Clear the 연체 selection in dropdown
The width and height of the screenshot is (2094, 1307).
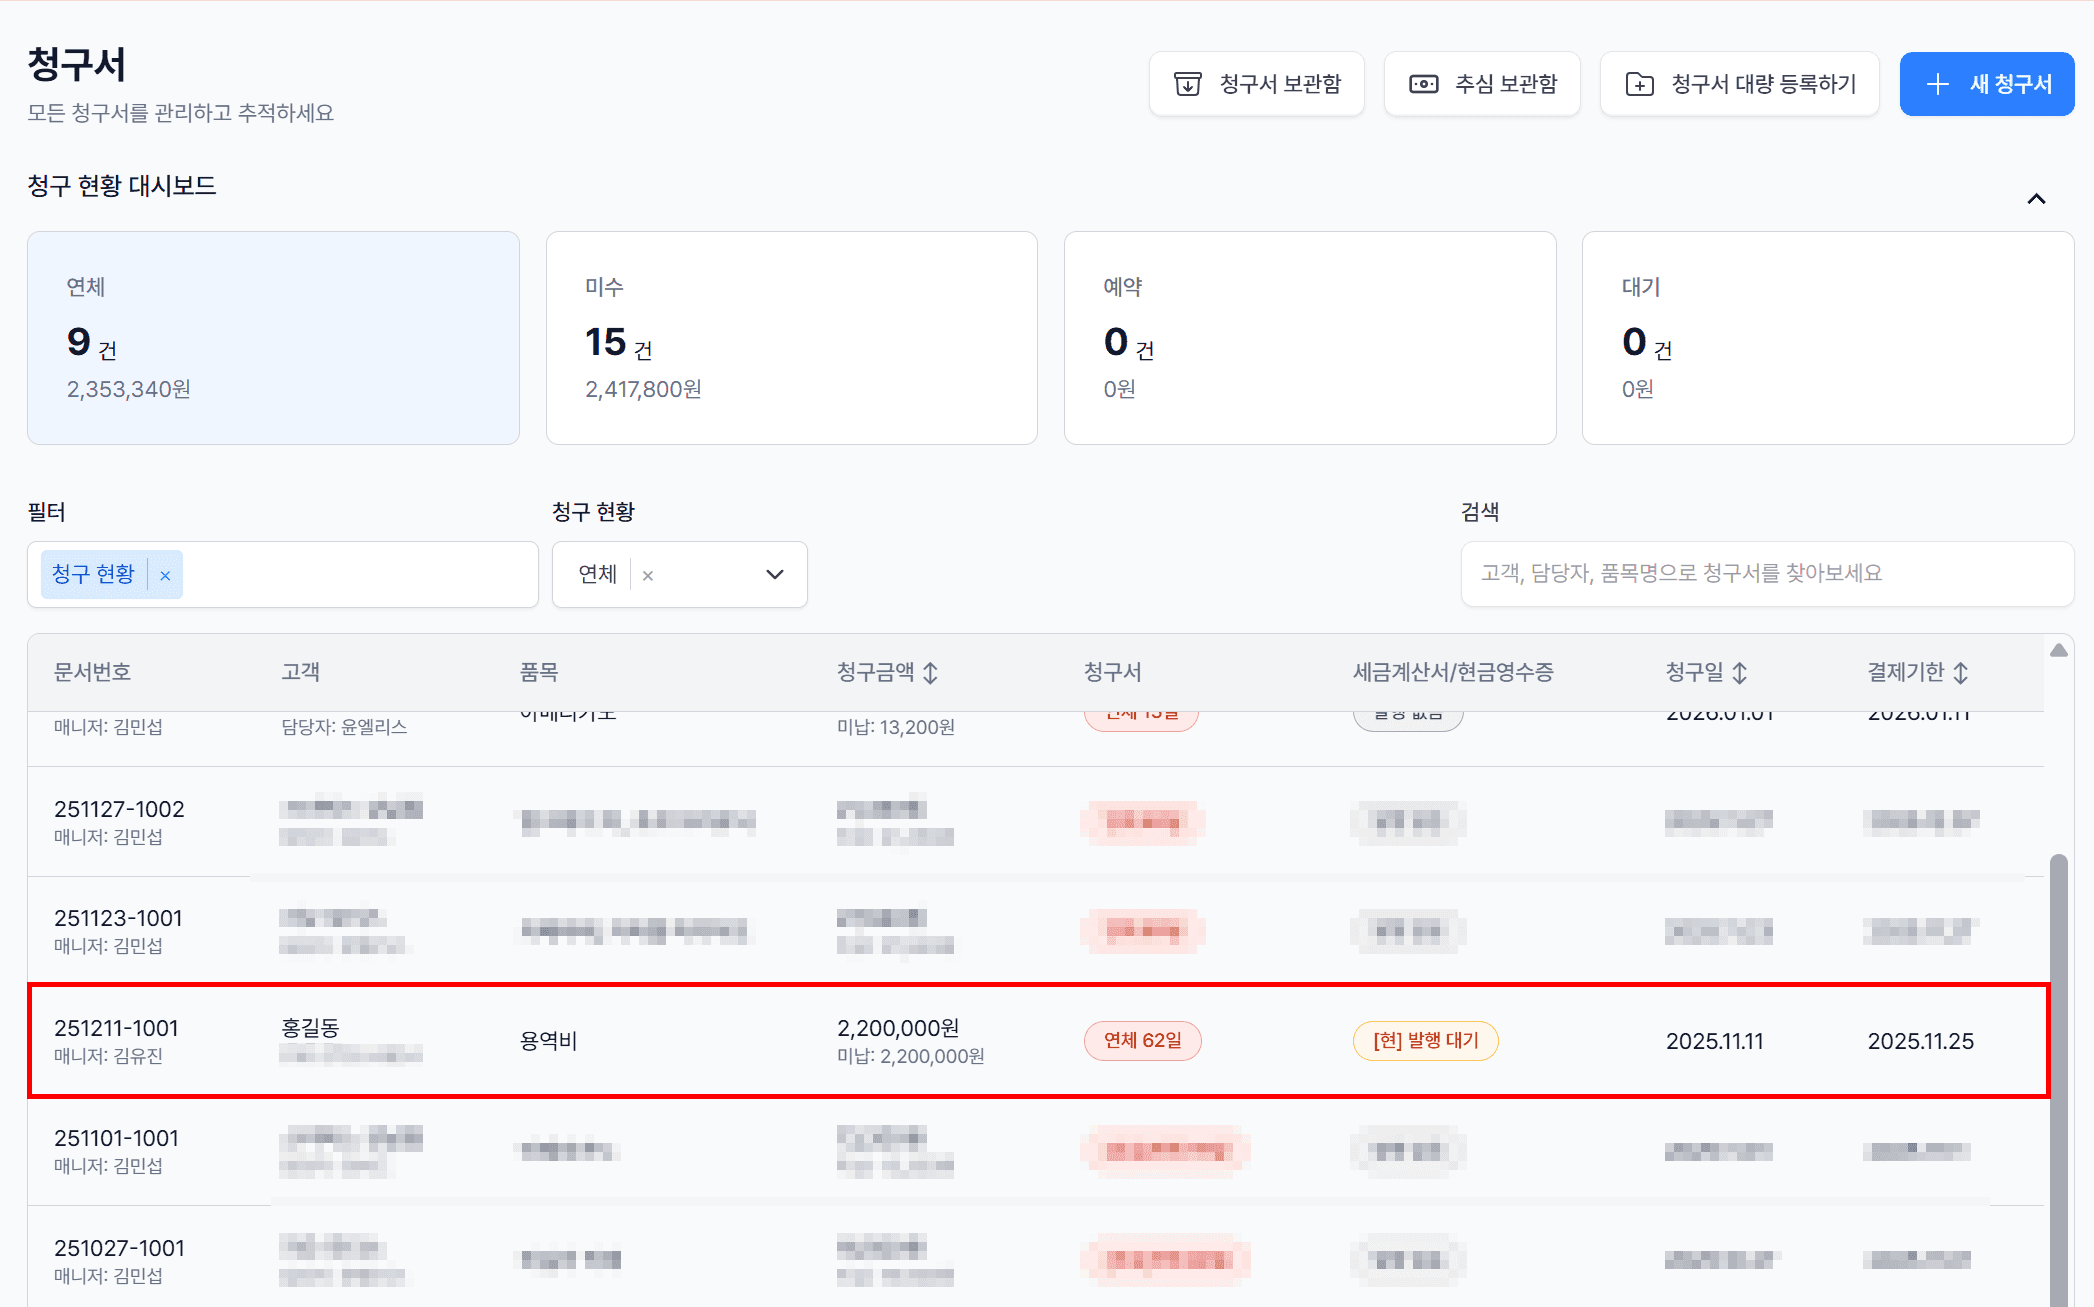click(x=648, y=575)
